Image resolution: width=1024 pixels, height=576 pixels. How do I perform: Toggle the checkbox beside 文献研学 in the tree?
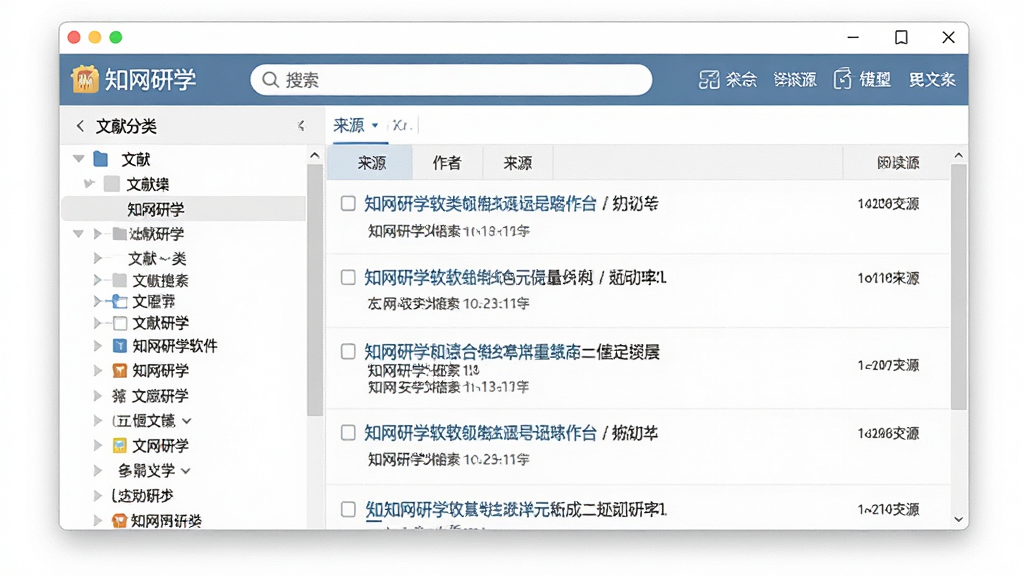pos(120,323)
